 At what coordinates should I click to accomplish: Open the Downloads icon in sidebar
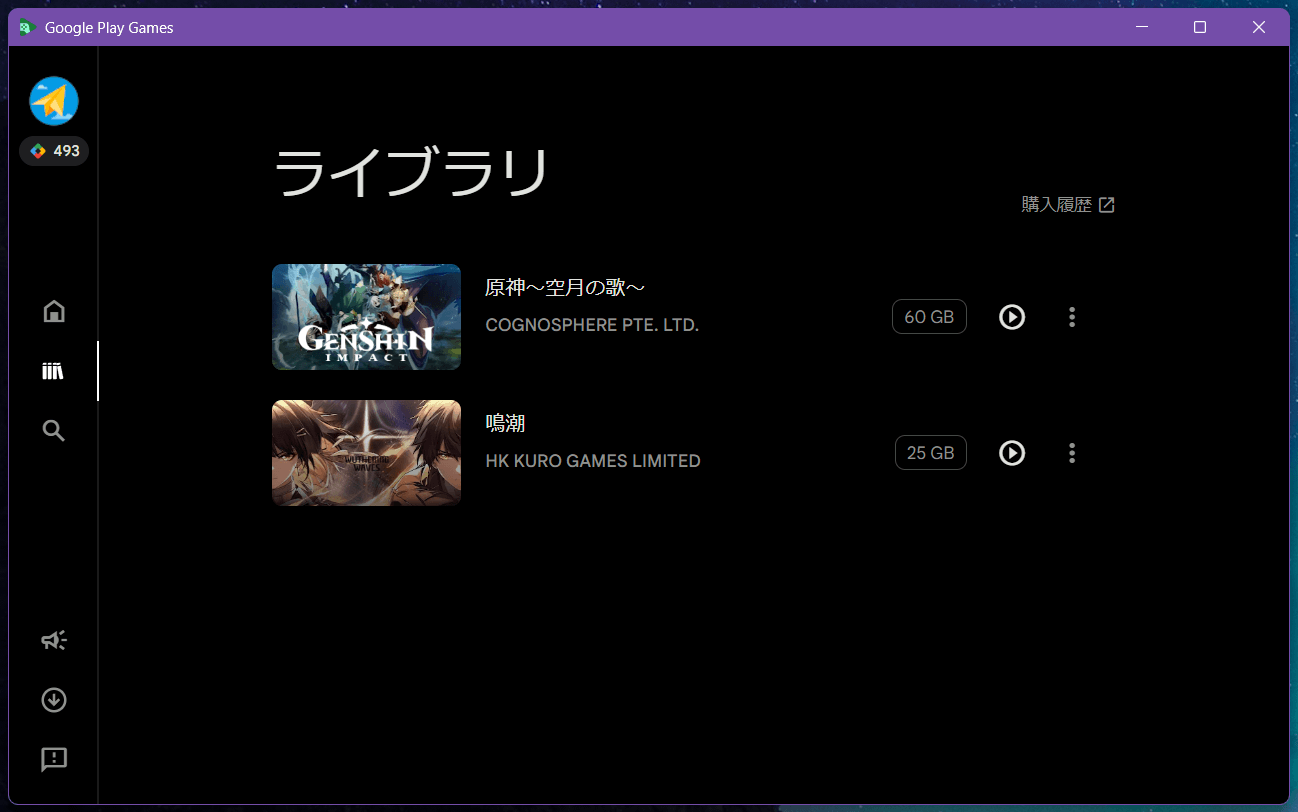pos(54,700)
